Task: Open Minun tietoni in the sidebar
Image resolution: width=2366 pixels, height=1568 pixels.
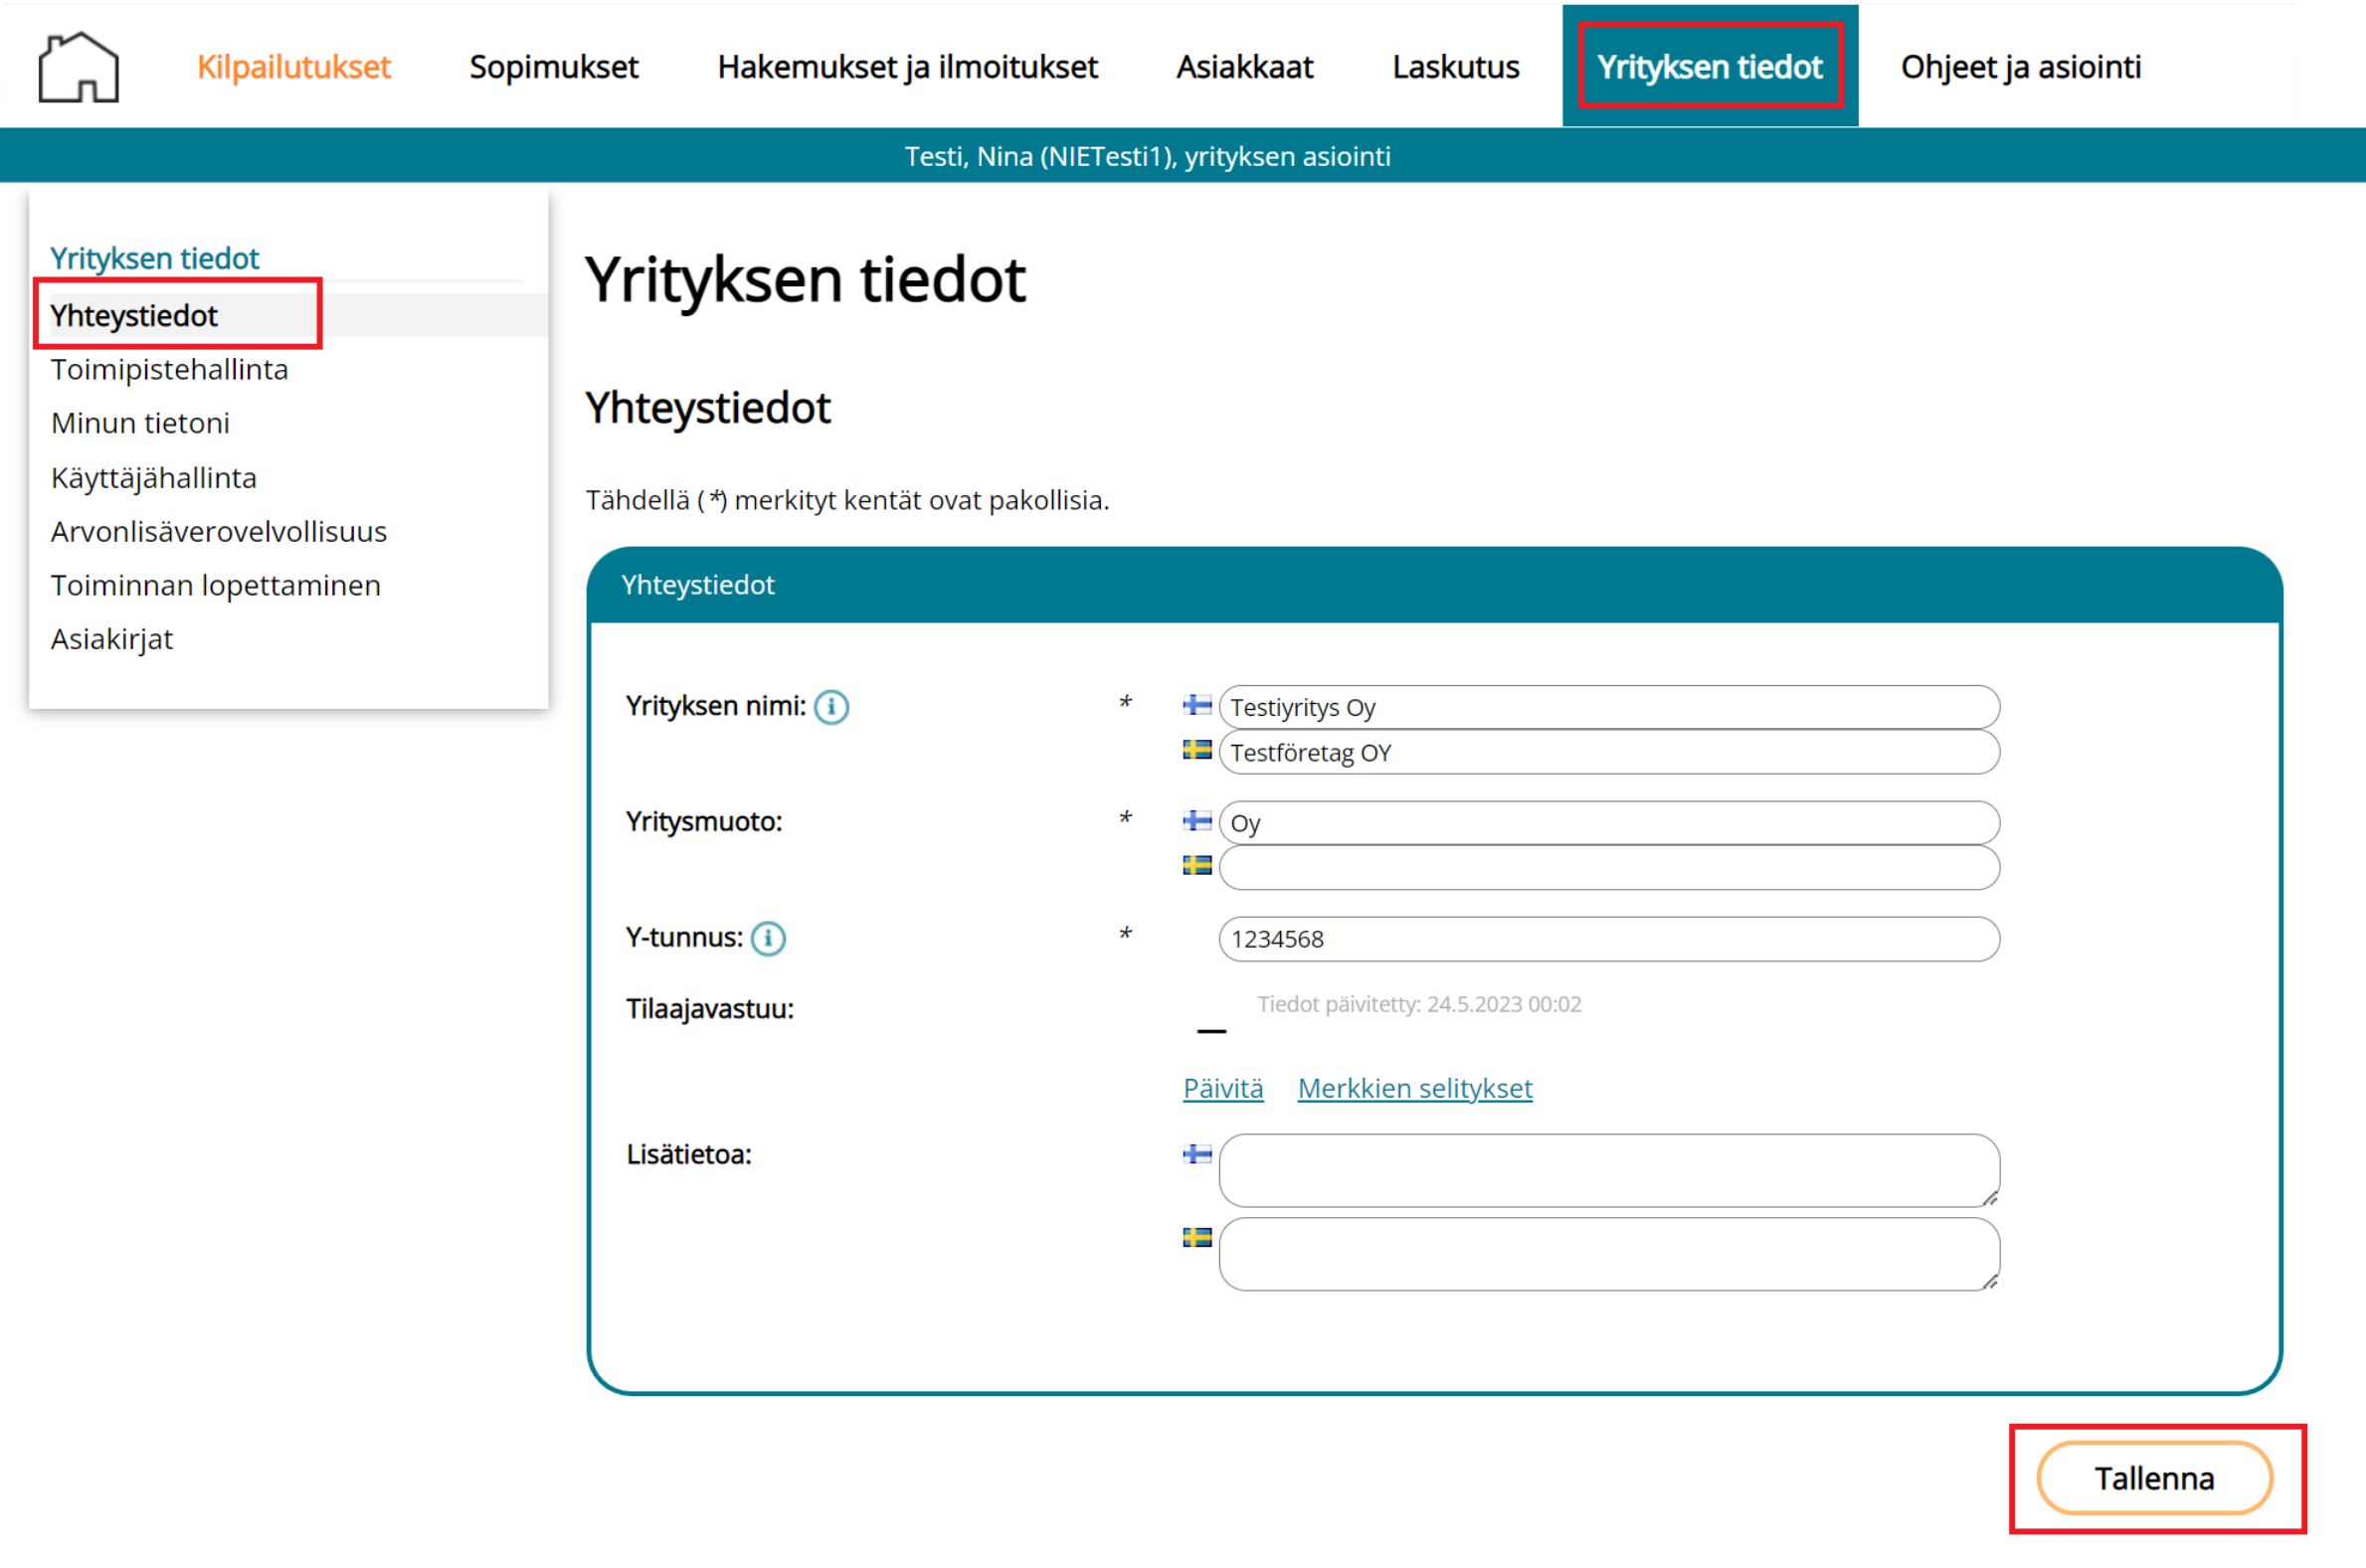Action: click(140, 424)
